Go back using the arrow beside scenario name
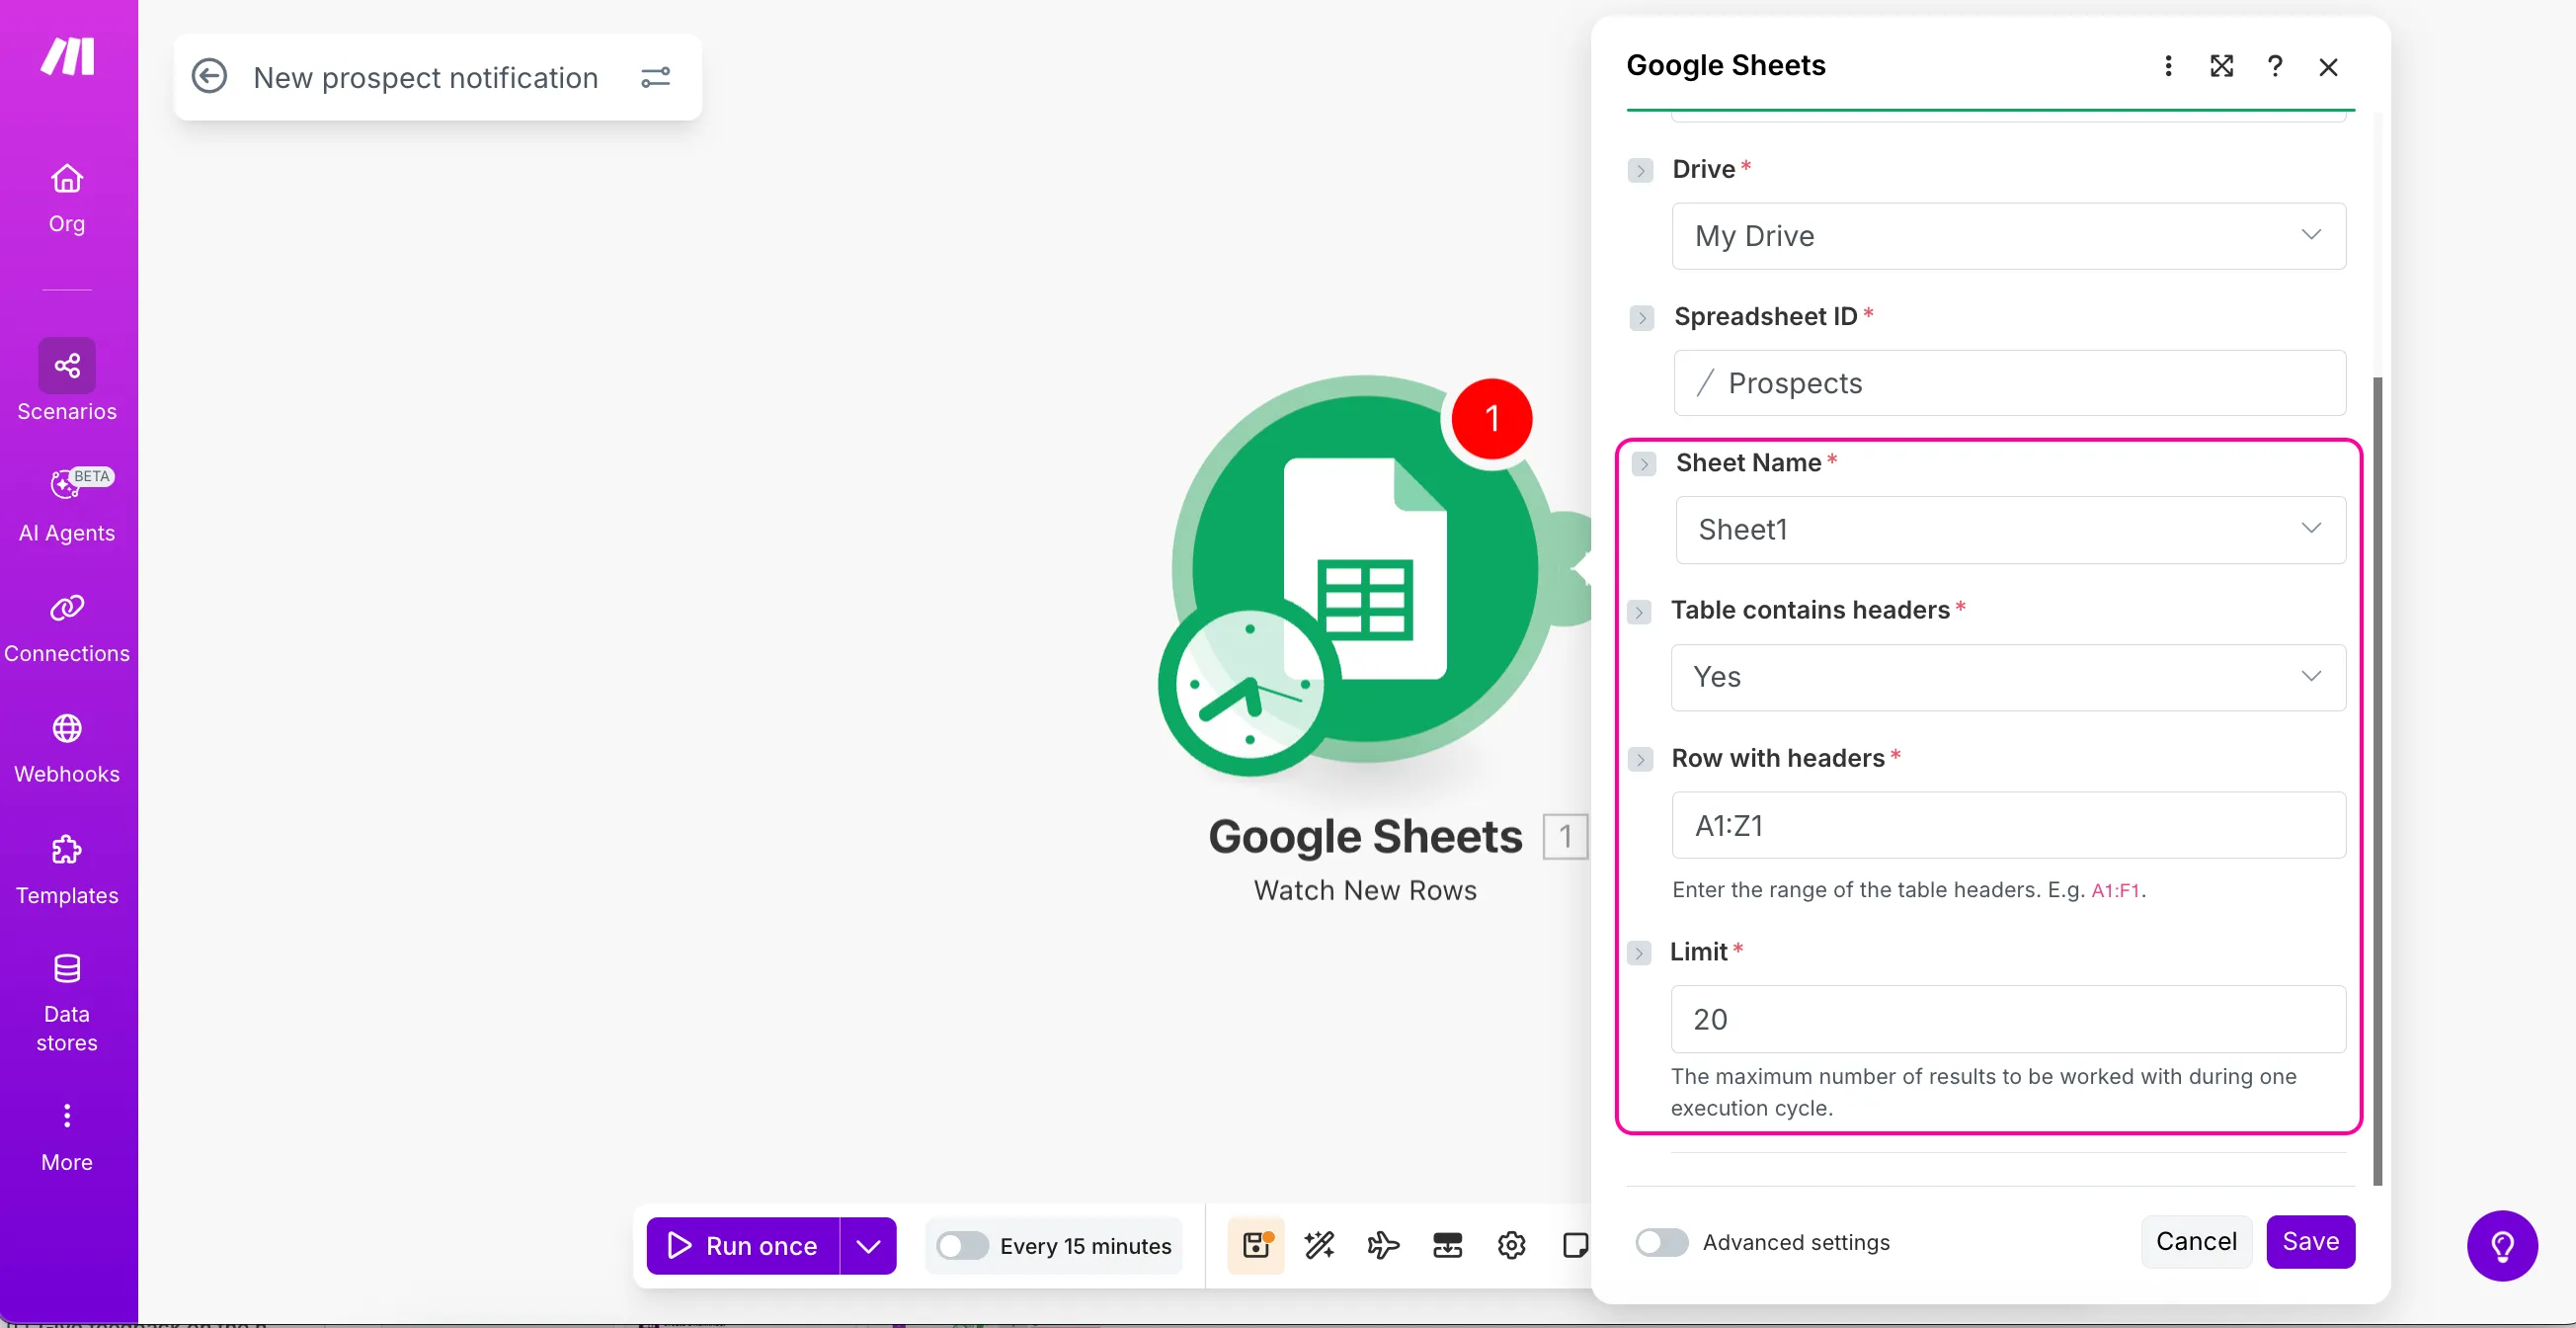This screenshot has height=1328, width=2576. (x=209, y=77)
